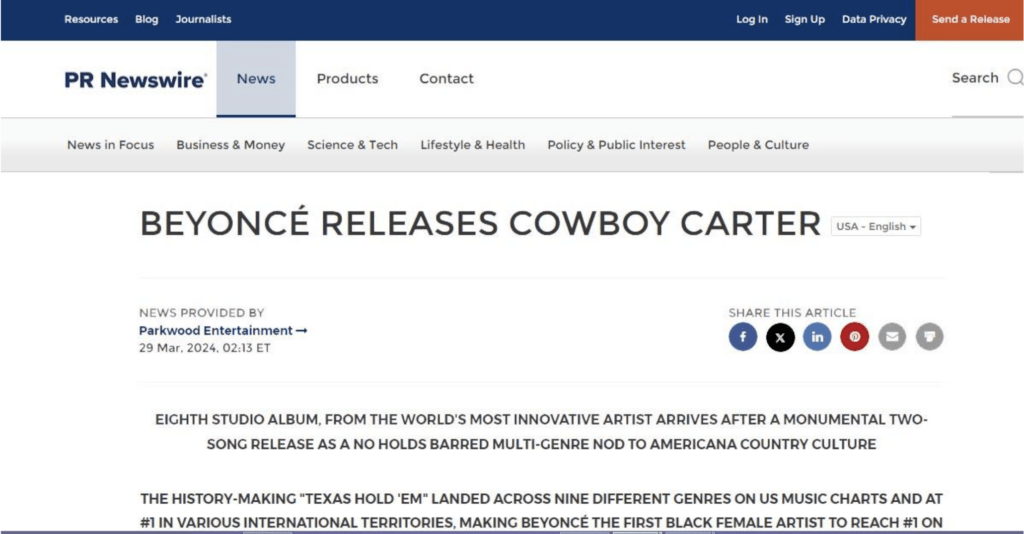
Task: Click the Log In link
Action: click(x=752, y=20)
